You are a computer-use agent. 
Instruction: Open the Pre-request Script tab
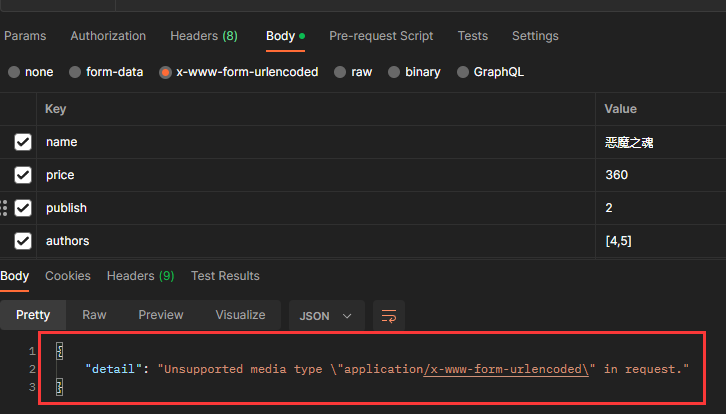pos(381,36)
